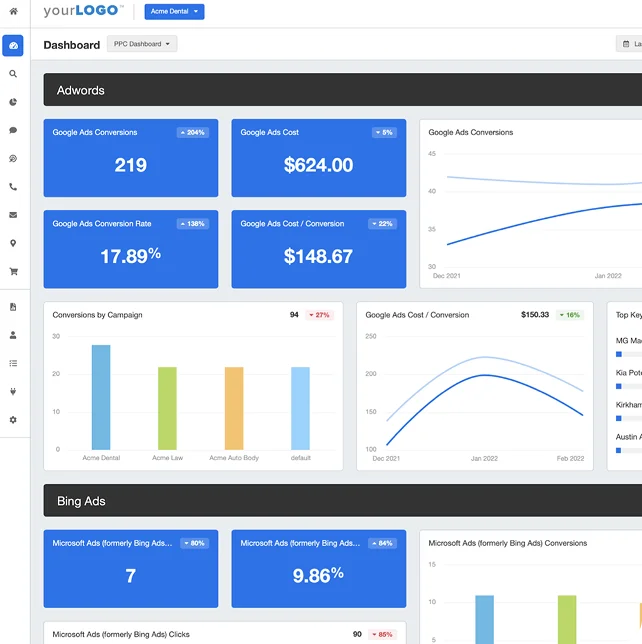This screenshot has width=642, height=644.
Task: Open the PPC Dashboard selector dropdown
Action: coord(141,44)
